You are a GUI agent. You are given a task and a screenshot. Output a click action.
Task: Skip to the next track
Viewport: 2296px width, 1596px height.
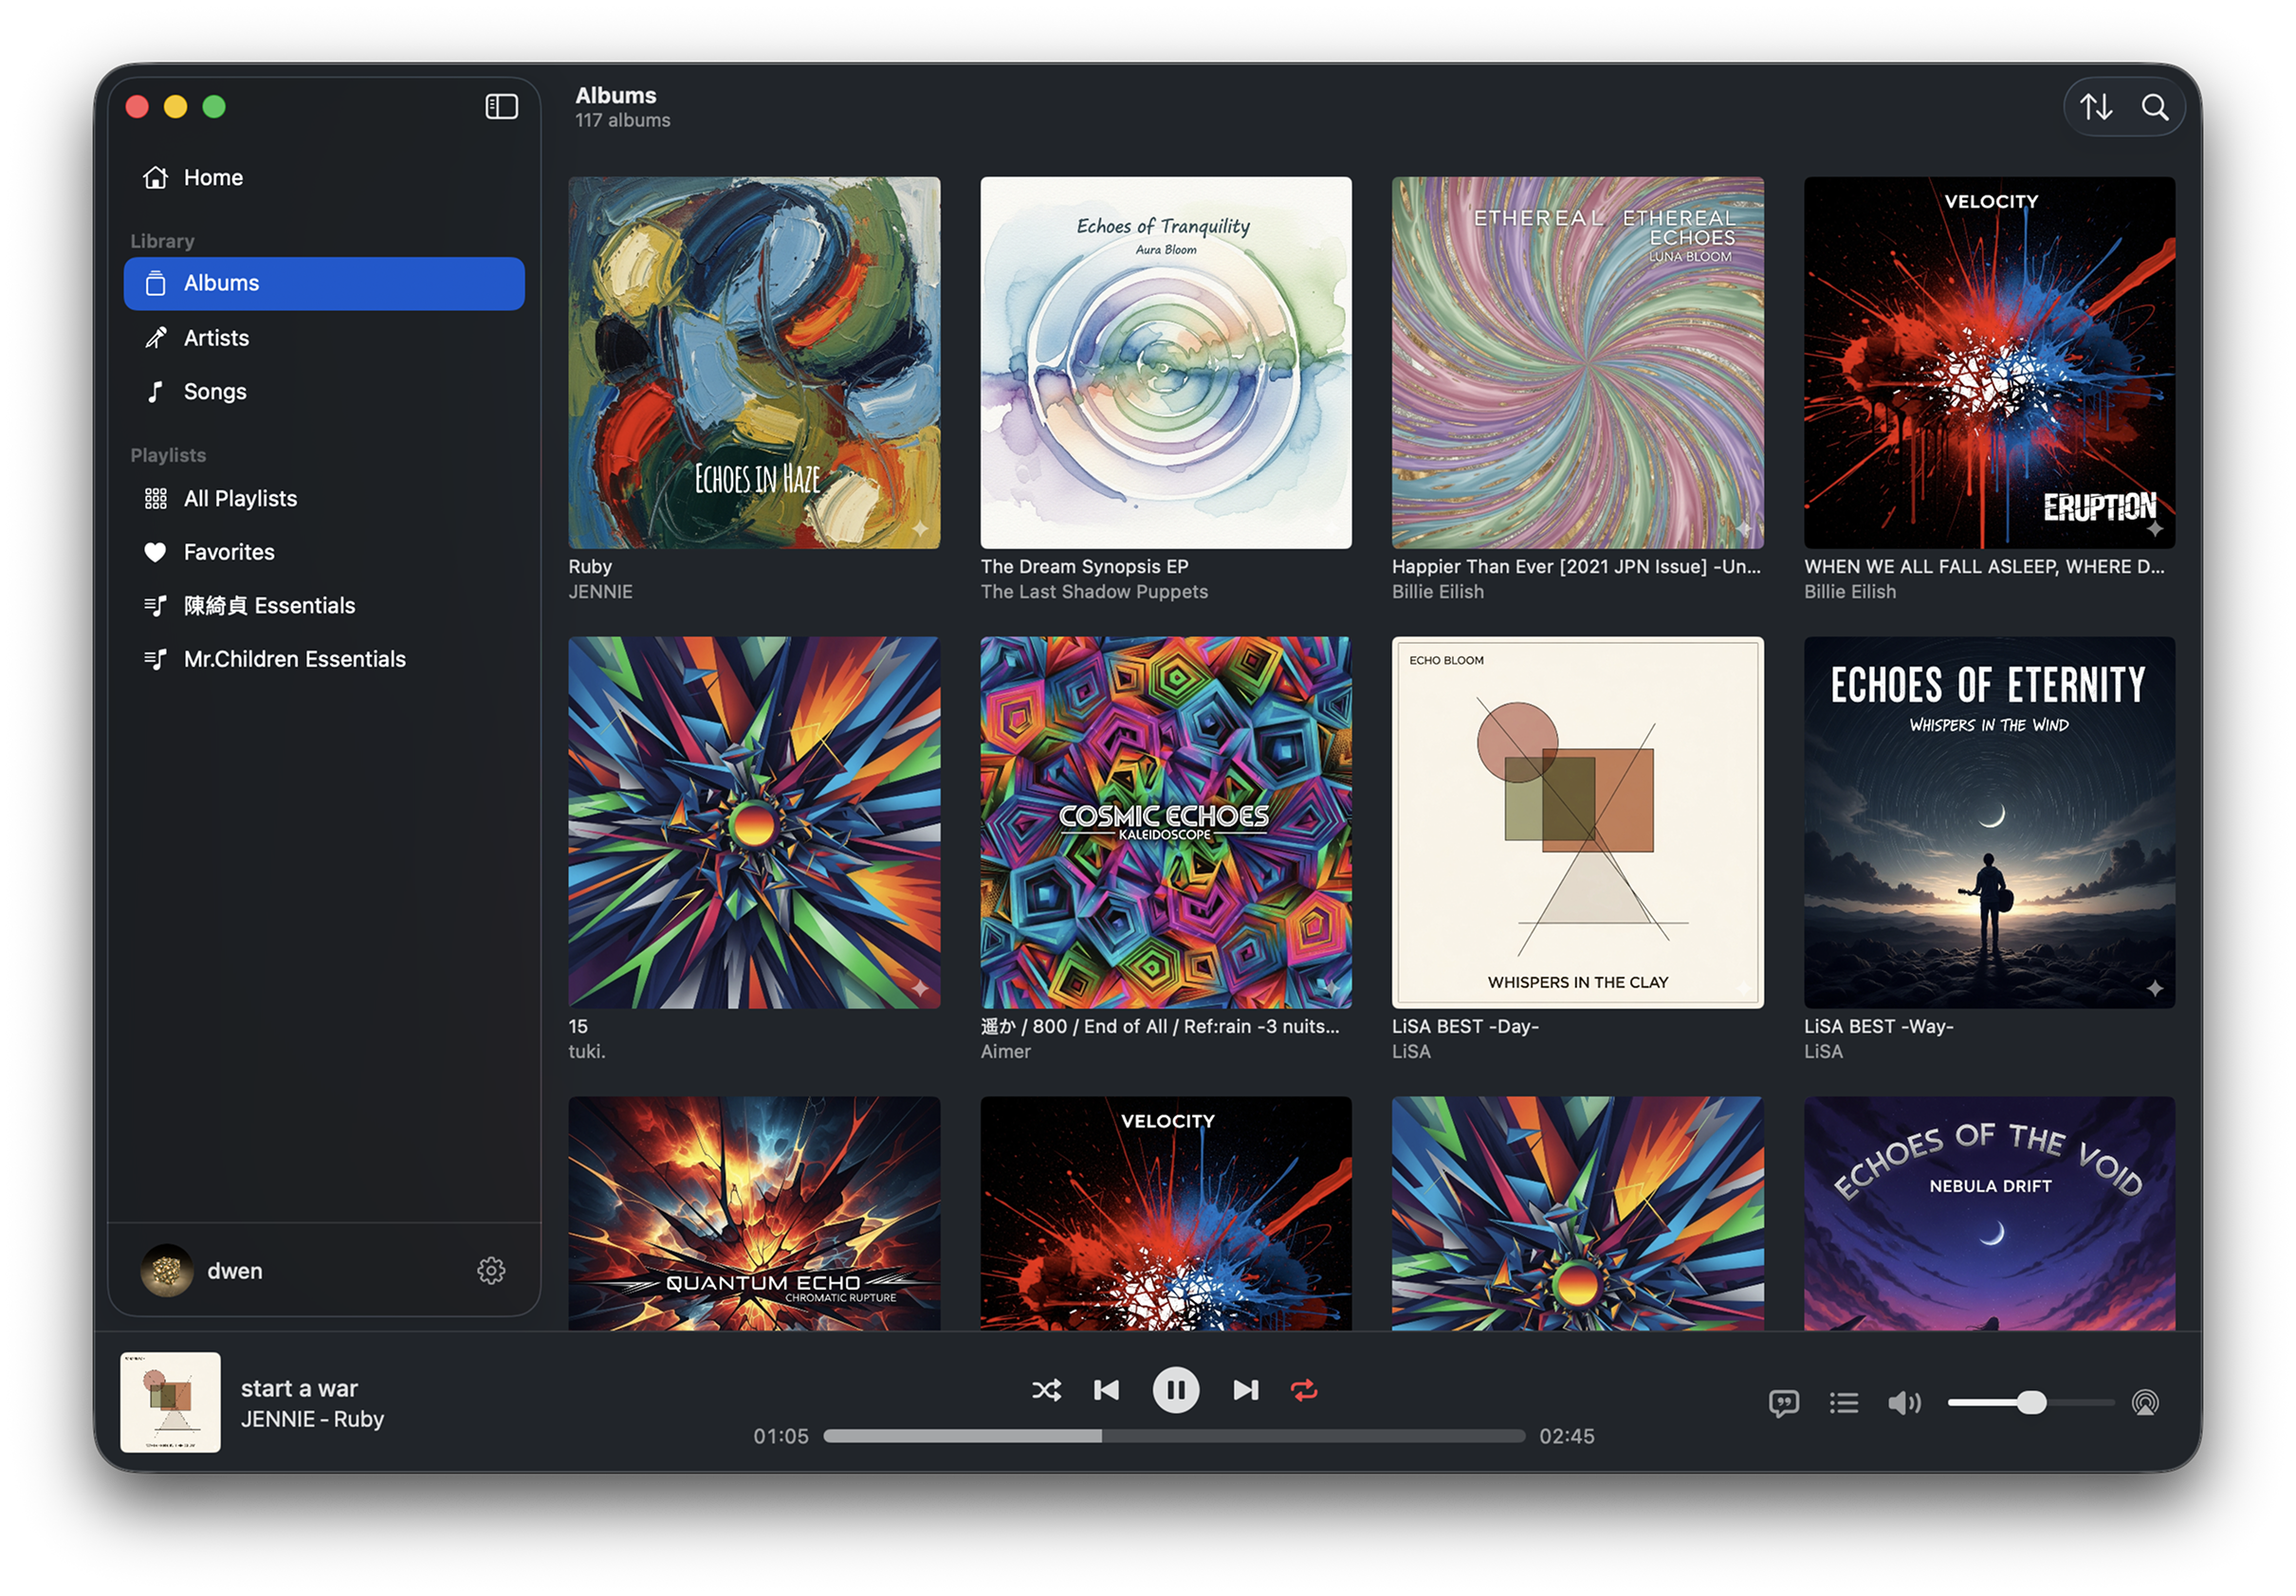(1245, 1390)
